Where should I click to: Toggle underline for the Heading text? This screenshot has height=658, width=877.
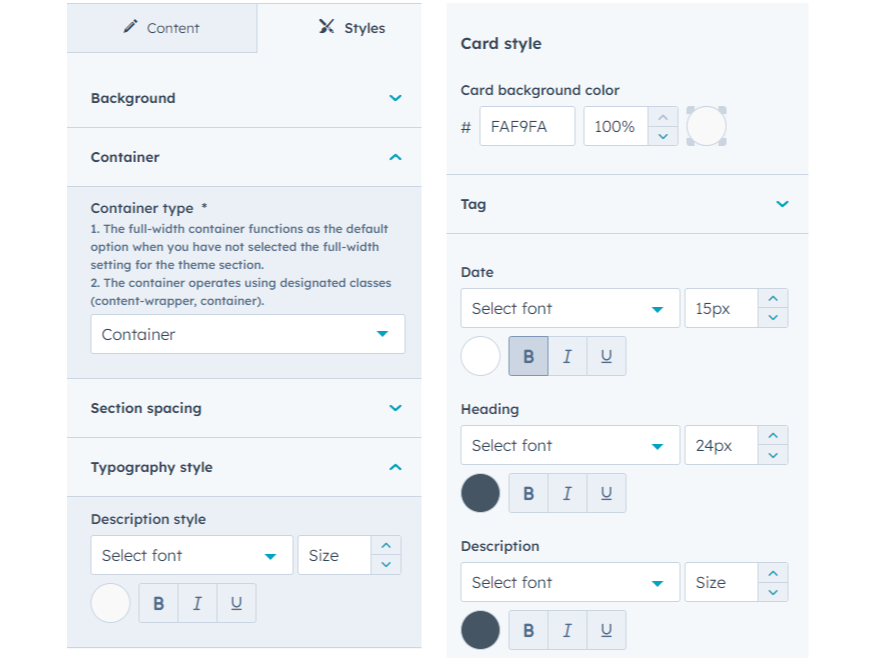[x=606, y=494]
